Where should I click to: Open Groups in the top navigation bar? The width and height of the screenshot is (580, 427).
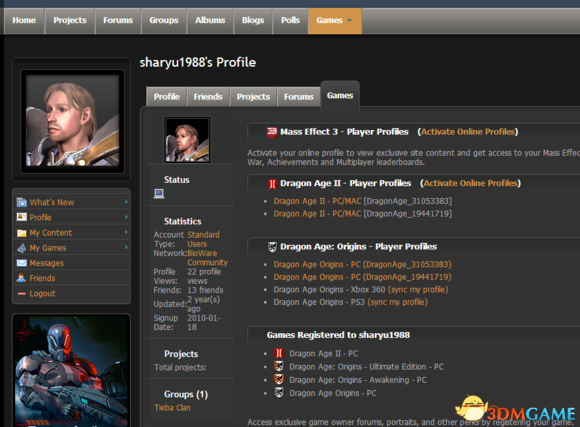(x=164, y=21)
